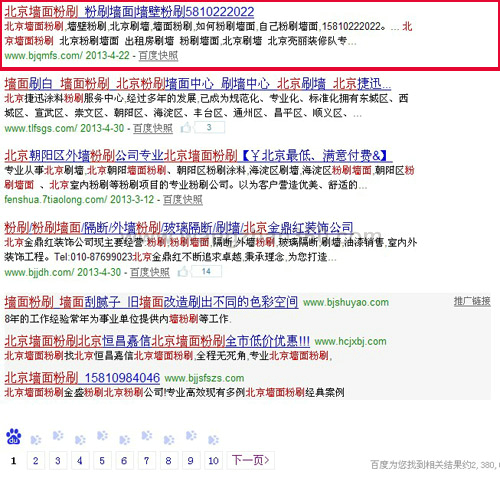Click the Baidu paw logo in pagination

(x=14, y=436)
